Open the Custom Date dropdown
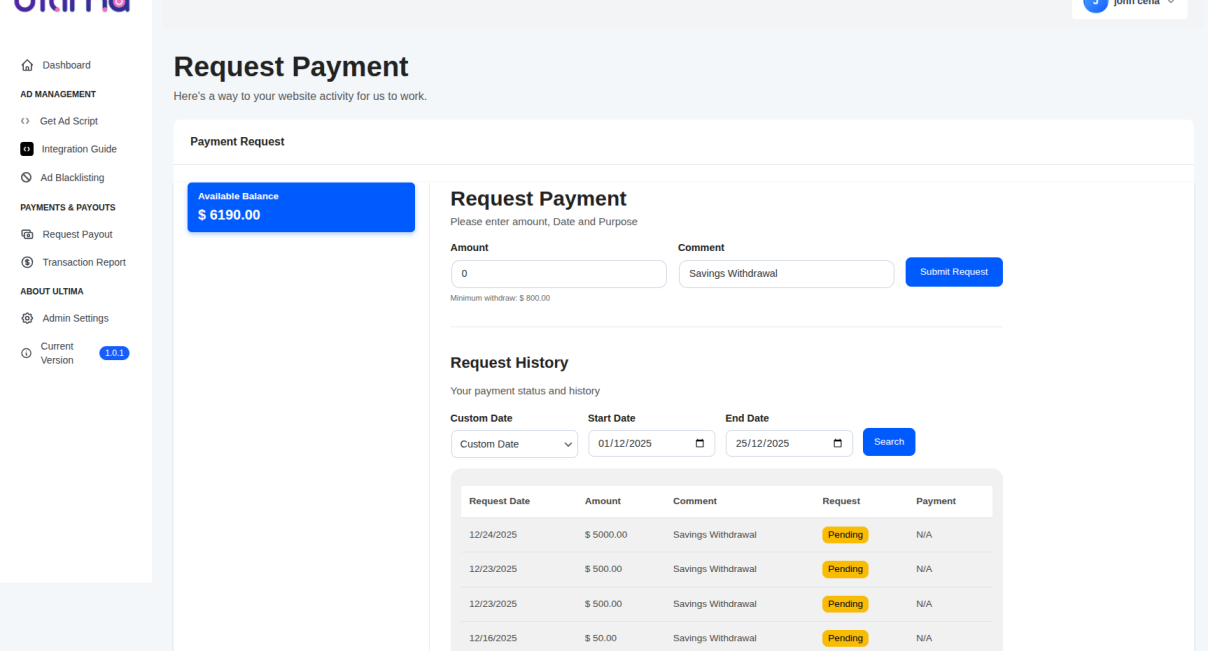Image resolution: width=1208 pixels, height=651 pixels. click(514, 443)
